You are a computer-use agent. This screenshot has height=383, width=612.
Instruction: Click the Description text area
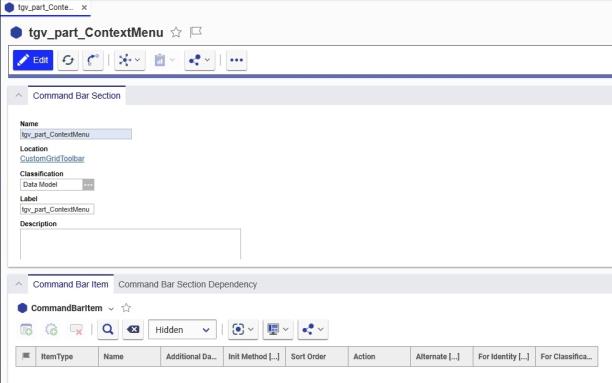(x=130, y=244)
